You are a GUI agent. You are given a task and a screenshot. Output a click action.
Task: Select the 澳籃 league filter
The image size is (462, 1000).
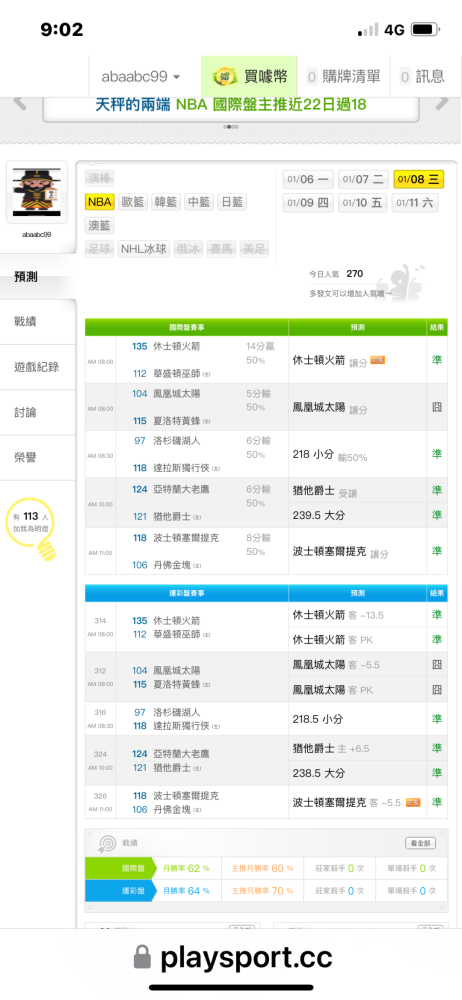coord(100,225)
